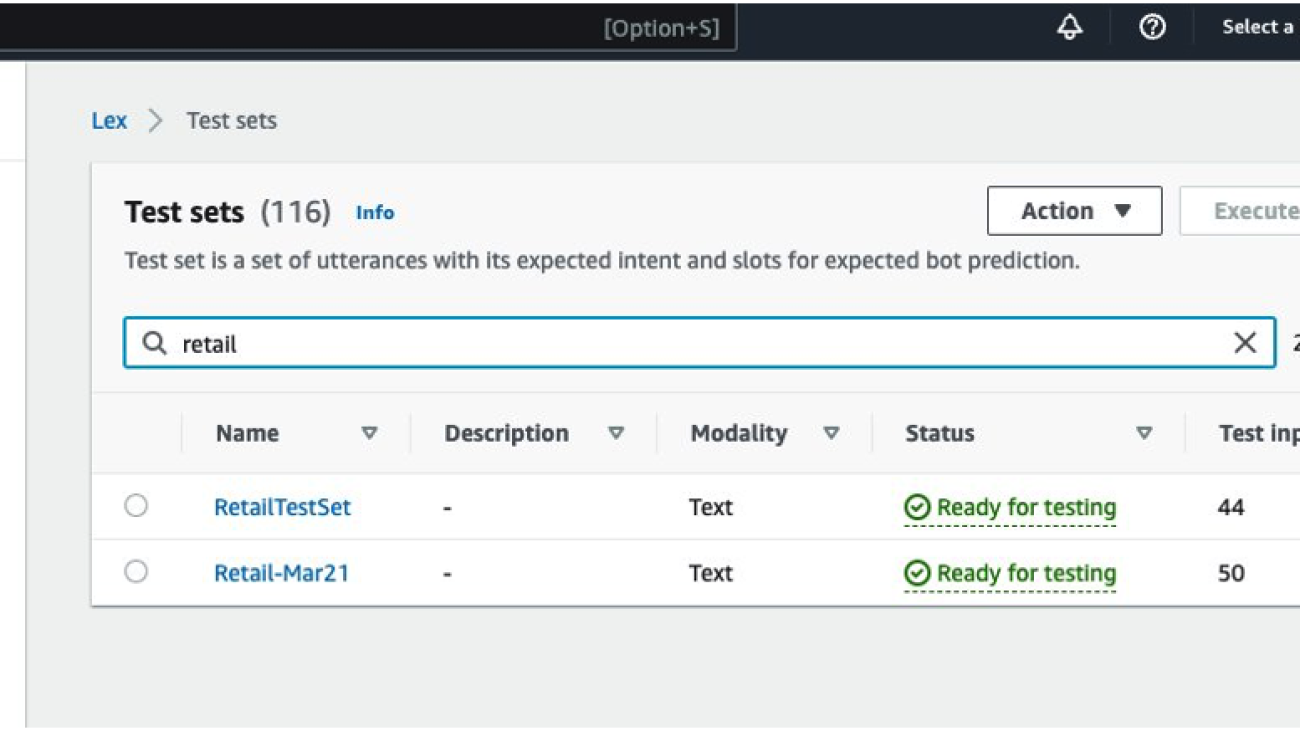Screen dimensions: 1300x731
Task: Click the Execute button
Action: point(1240,211)
